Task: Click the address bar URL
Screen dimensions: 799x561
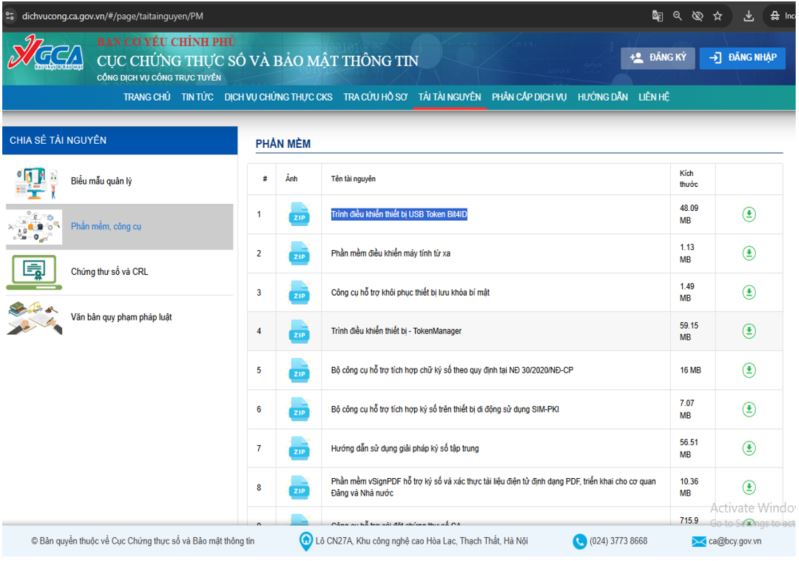Action: (113, 16)
